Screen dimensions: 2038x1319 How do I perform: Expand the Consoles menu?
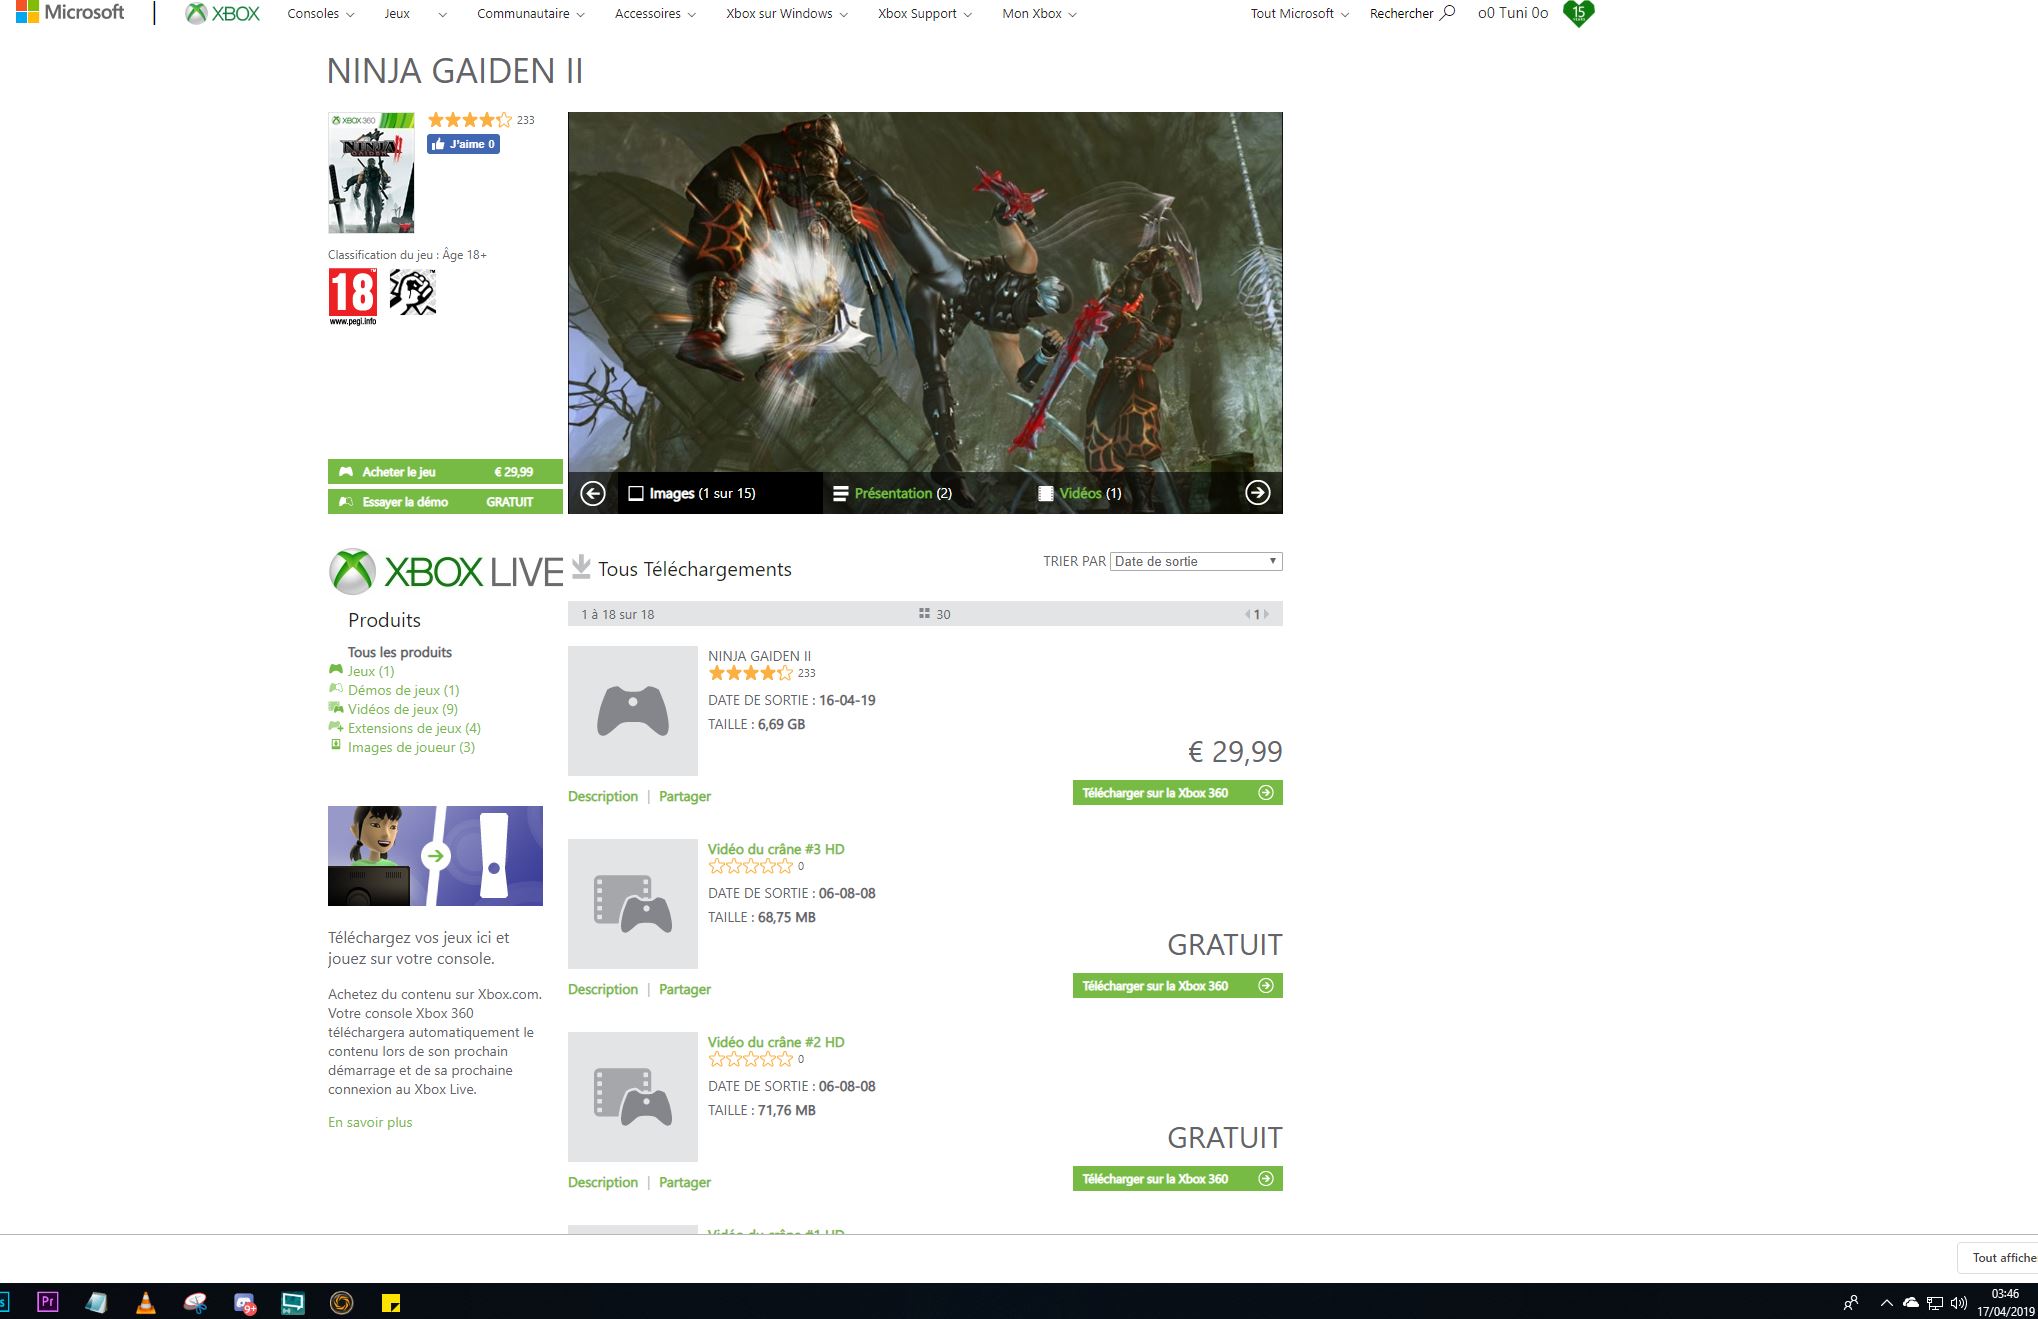pyautogui.click(x=320, y=14)
